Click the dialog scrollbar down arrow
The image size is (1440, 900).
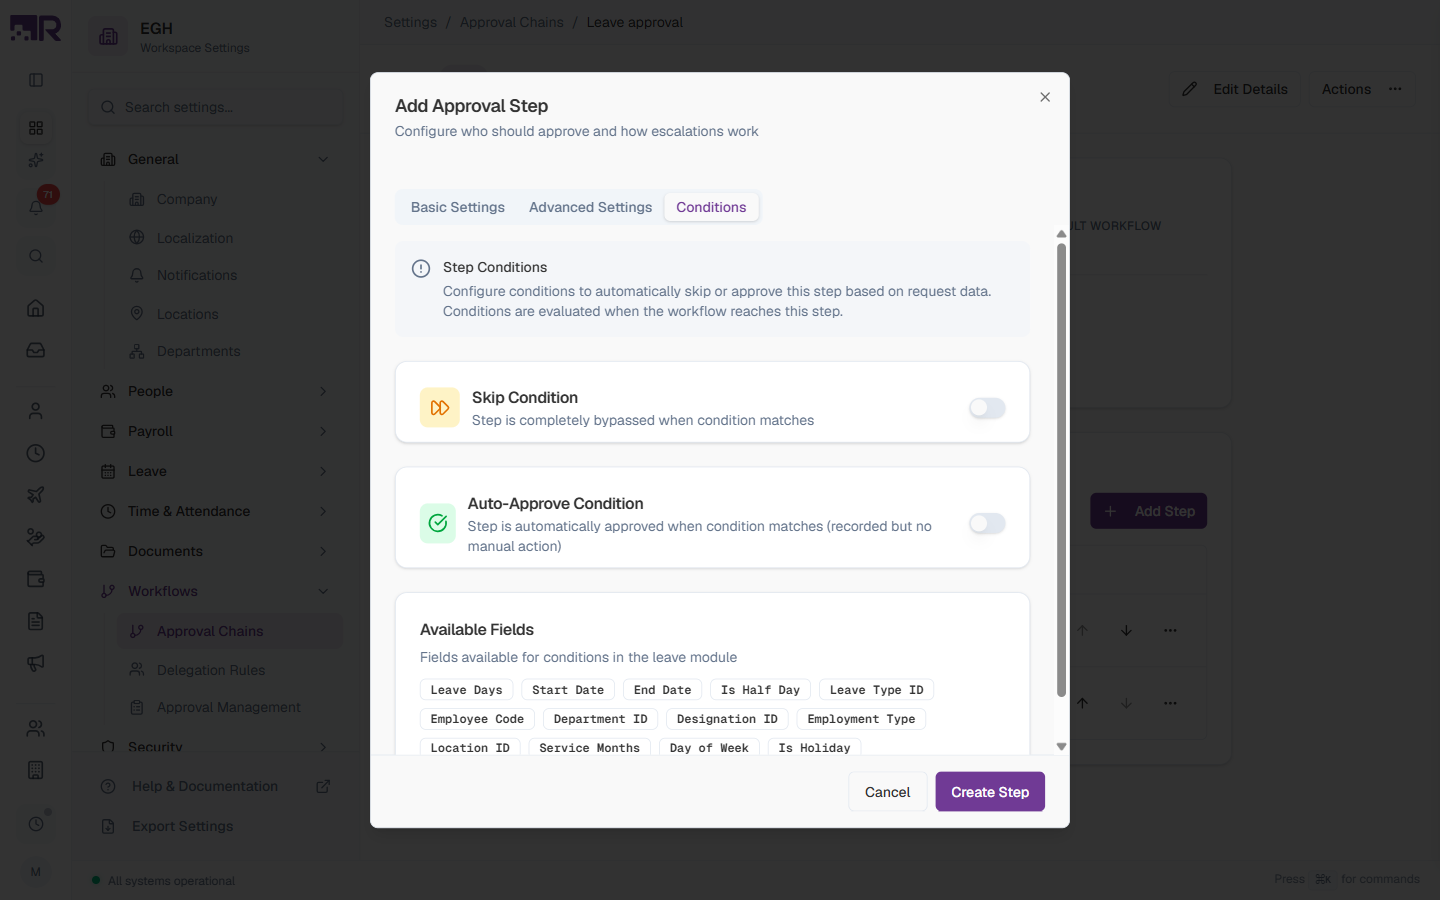pyautogui.click(x=1061, y=747)
